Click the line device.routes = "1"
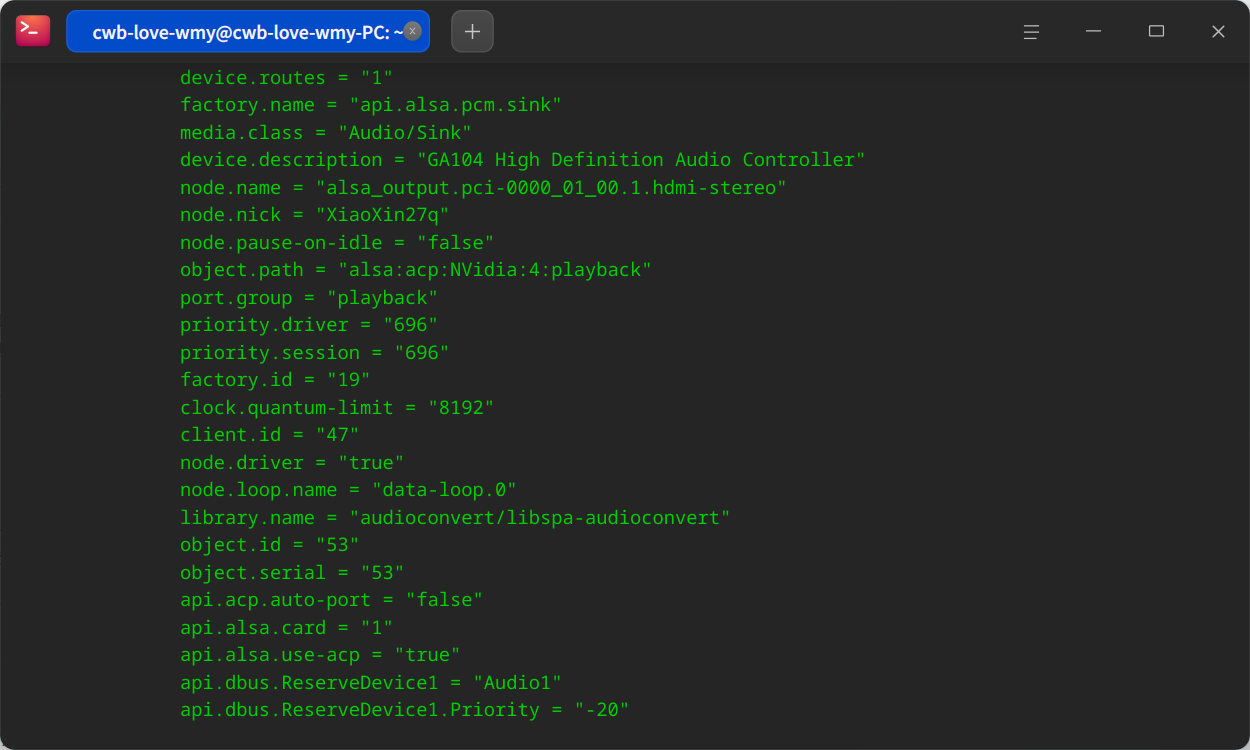Screen dimensions: 1250x750 [287, 78]
